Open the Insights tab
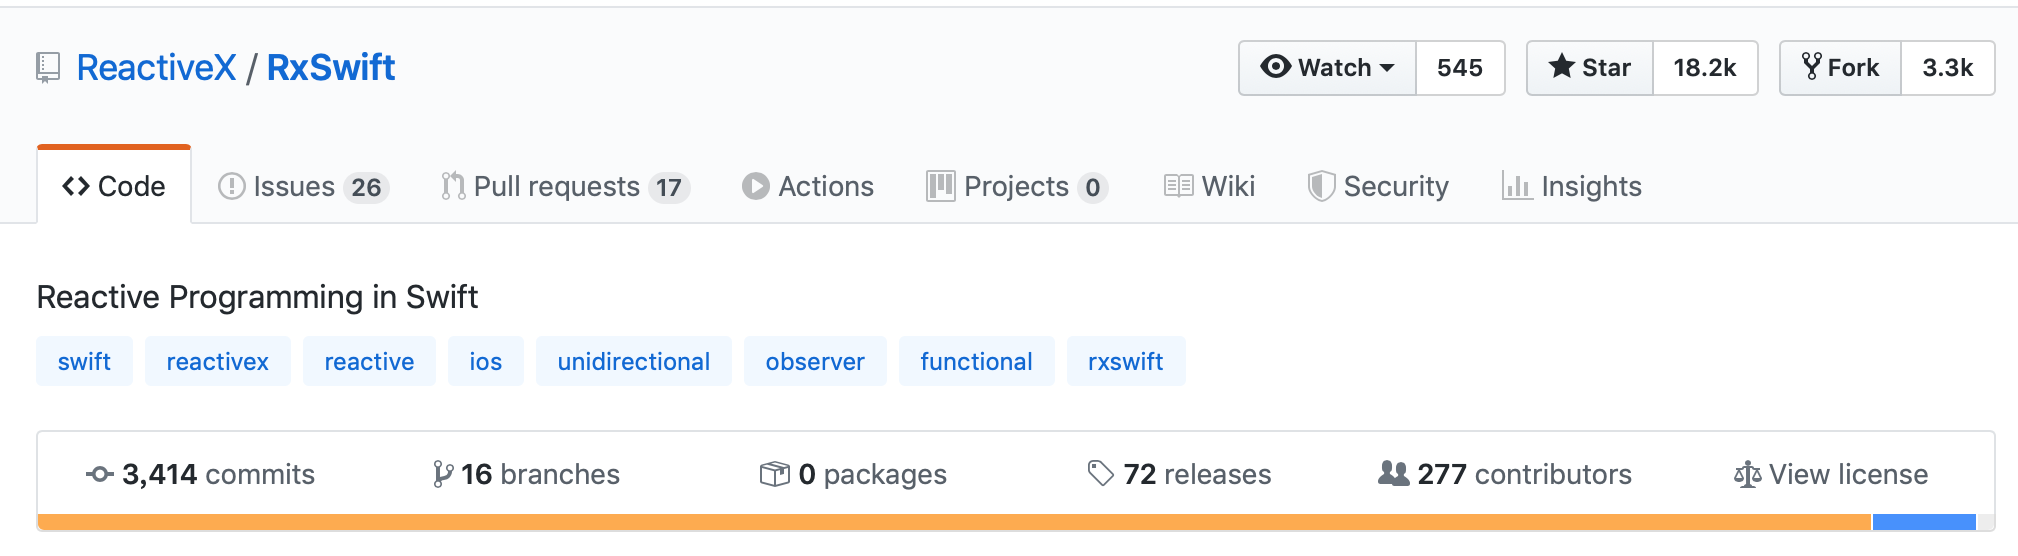The height and width of the screenshot is (556, 2018). coord(1572,186)
